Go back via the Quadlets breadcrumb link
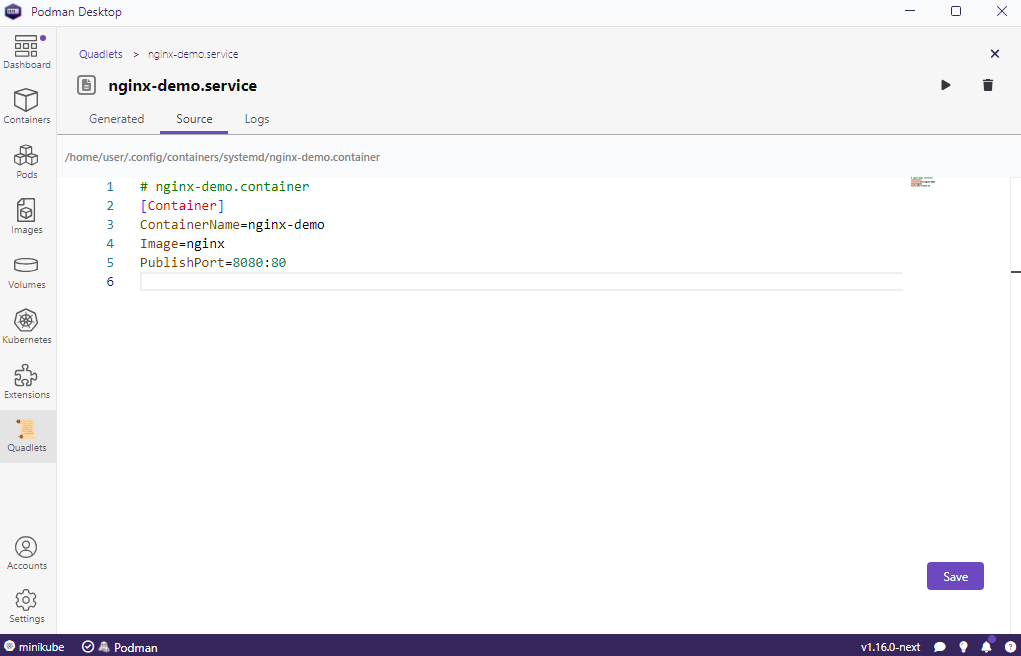 (101, 54)
